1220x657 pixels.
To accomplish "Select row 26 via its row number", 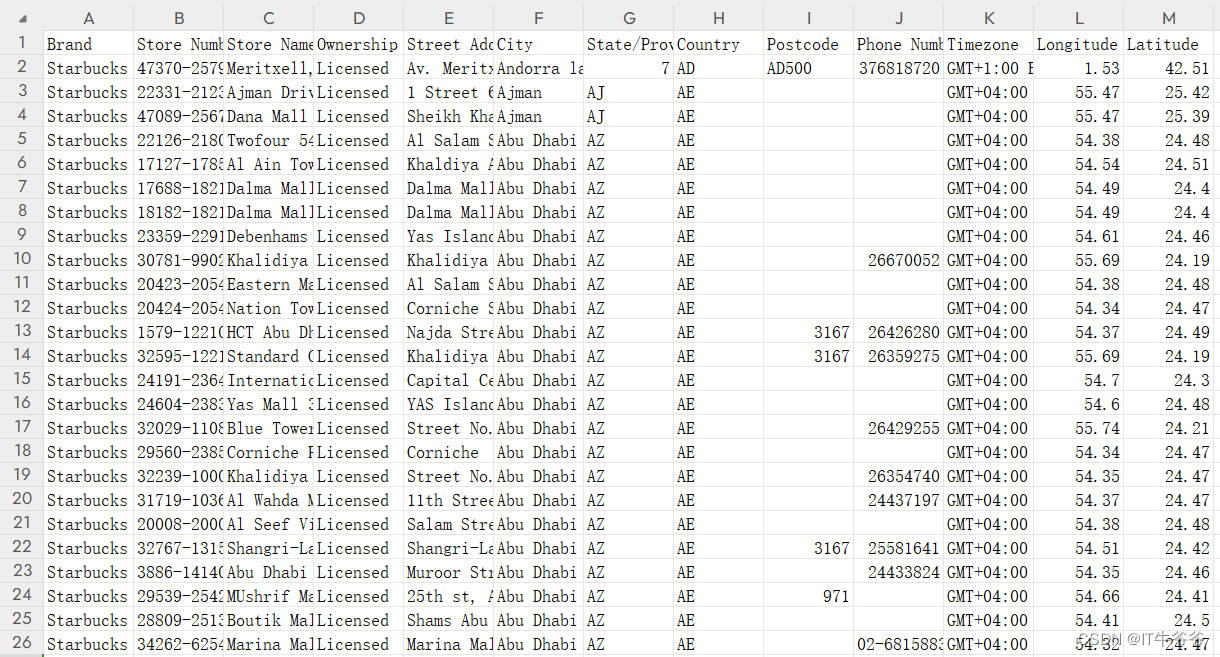I will click(x=22, y=643).
